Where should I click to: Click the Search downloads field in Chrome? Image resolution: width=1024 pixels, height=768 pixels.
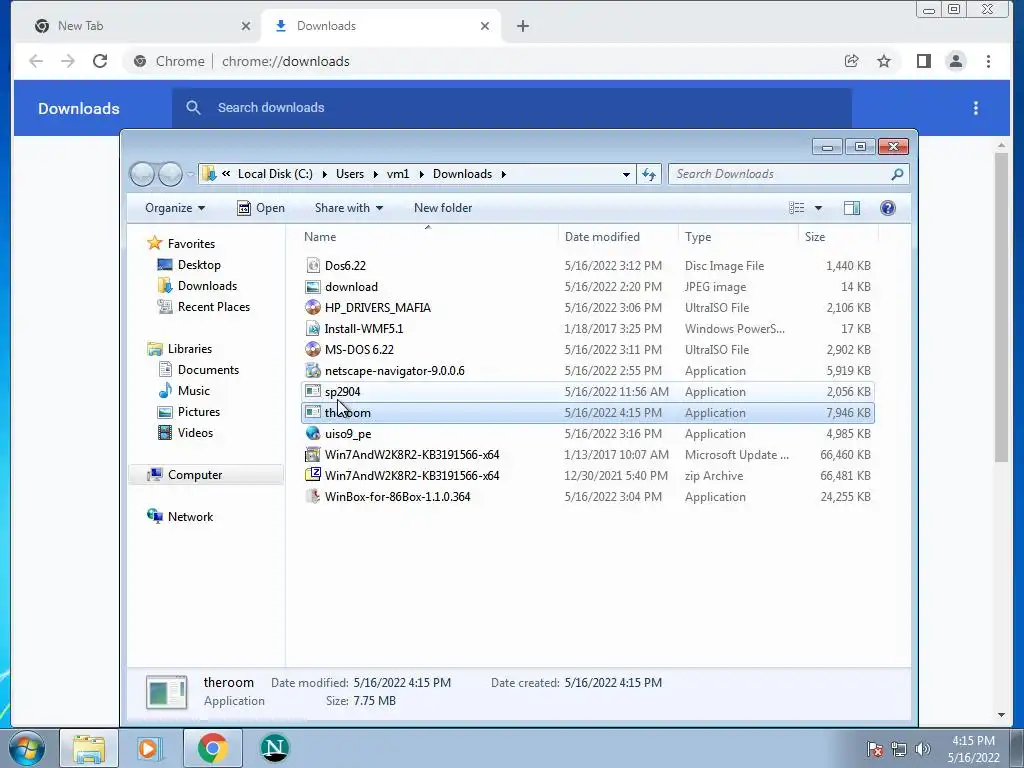(512, 108)
